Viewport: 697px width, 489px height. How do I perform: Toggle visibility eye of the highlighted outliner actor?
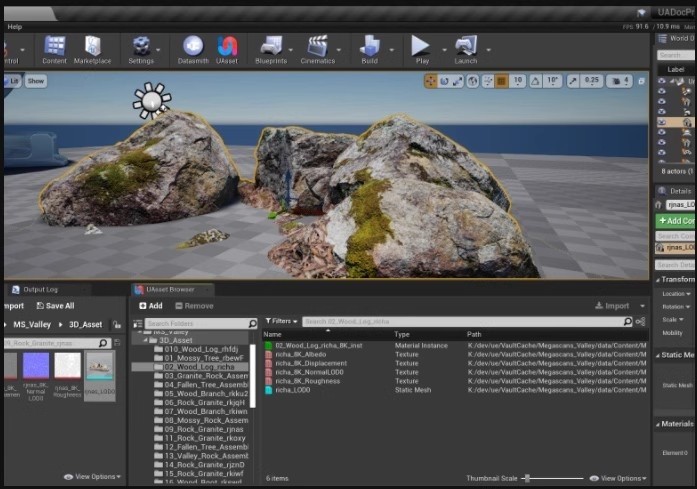662,122
